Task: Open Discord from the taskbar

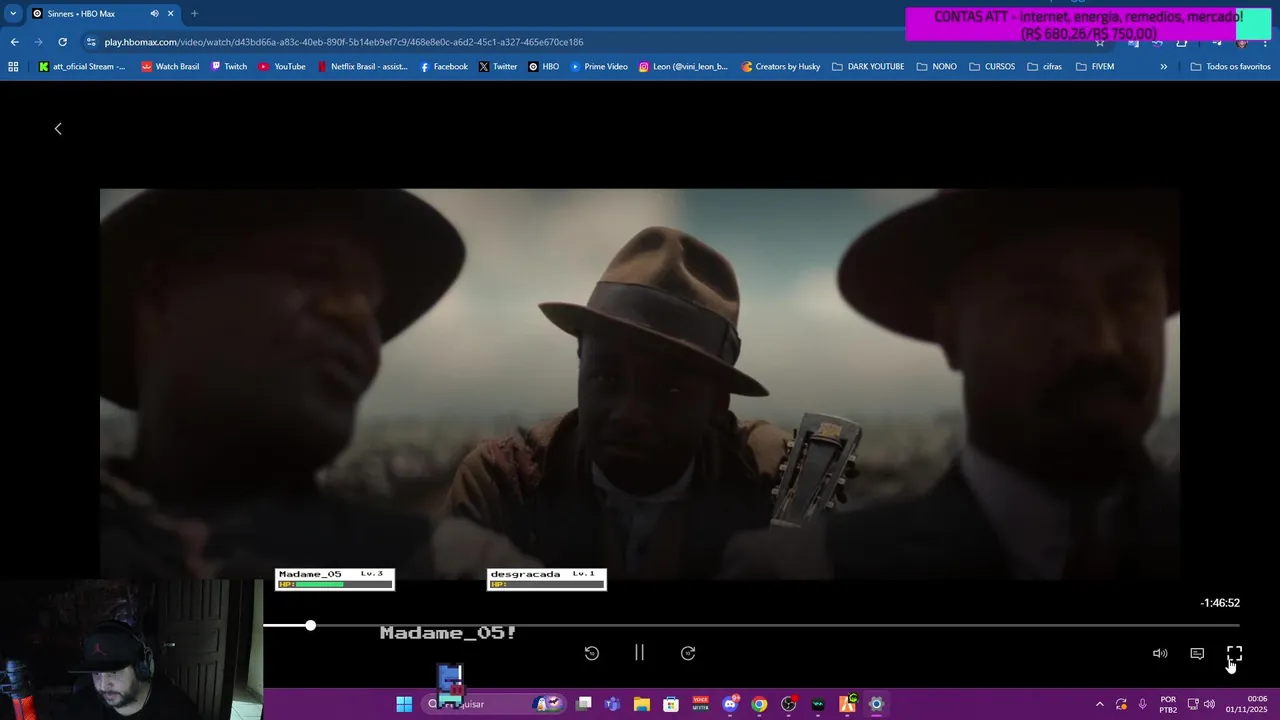Action: point(730,704)
